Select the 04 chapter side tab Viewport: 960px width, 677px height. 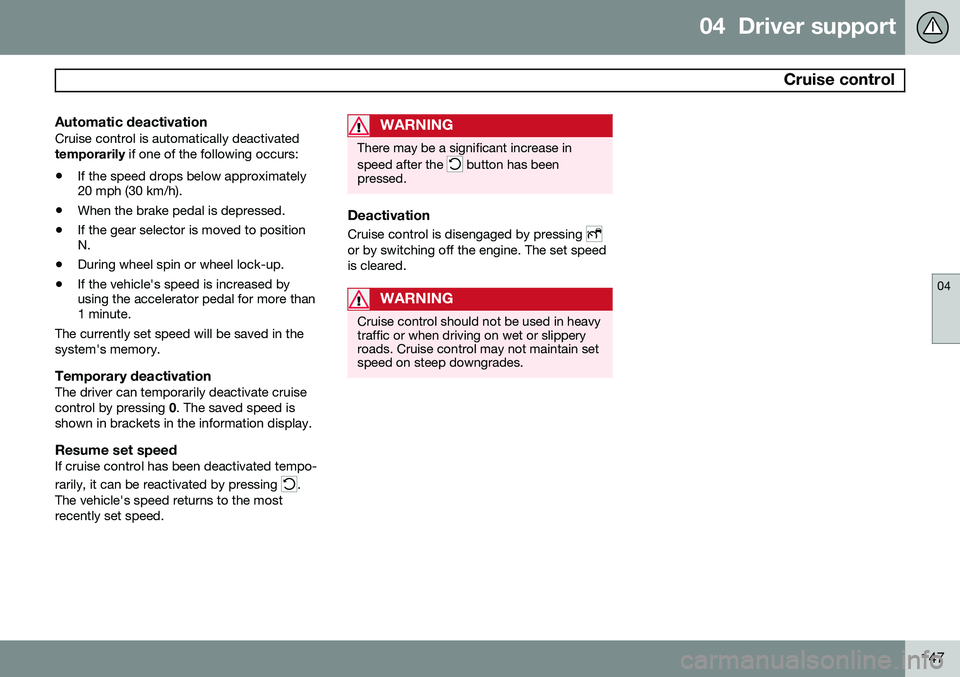pyautogui.click(x=945, y=309)
